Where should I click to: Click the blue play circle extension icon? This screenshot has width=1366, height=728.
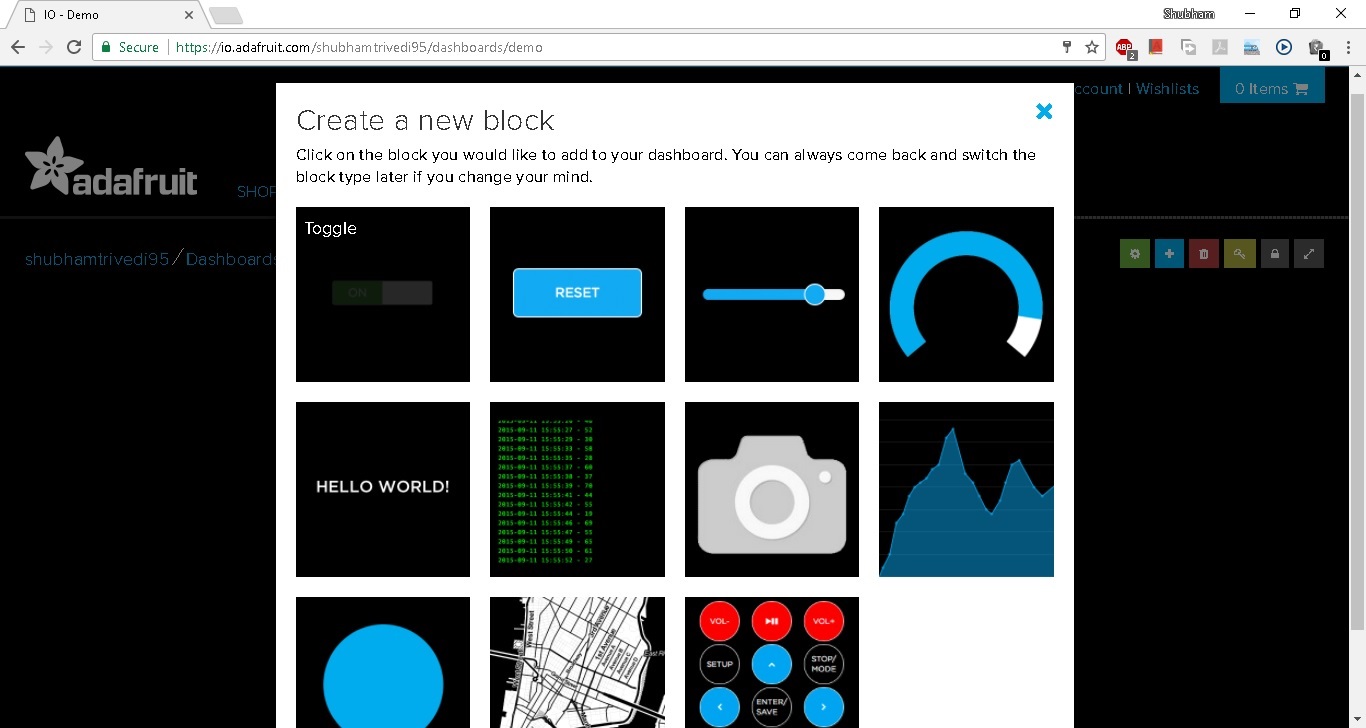pos(1284,47)
